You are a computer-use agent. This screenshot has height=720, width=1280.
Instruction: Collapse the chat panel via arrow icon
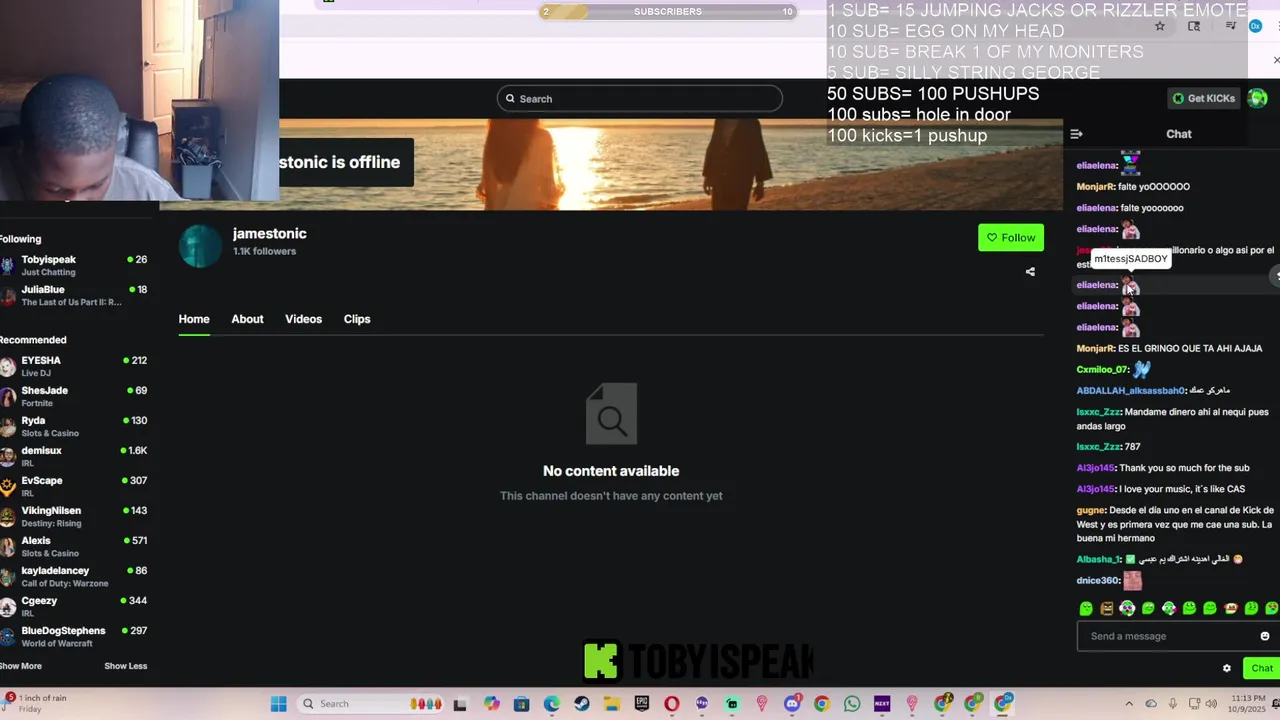[x=1076, y=134]
